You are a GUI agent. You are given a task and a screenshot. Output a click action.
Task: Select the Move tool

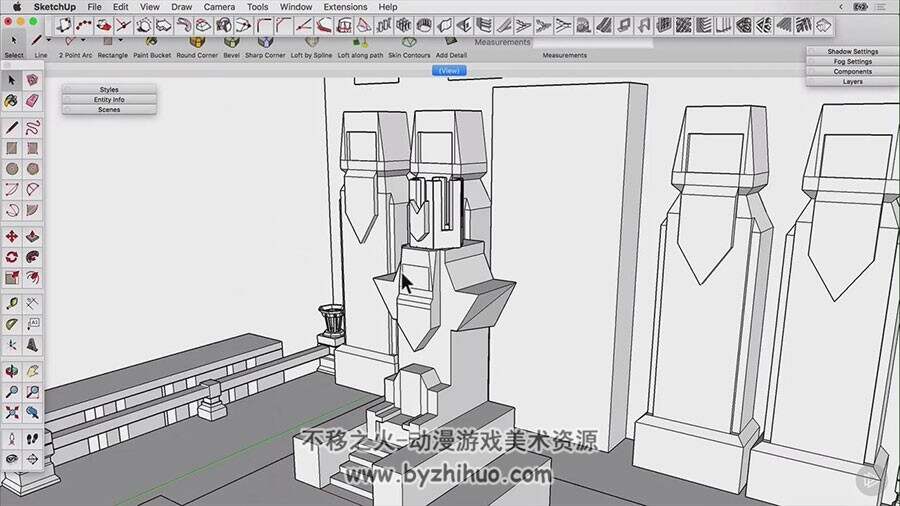click(12, 236)
